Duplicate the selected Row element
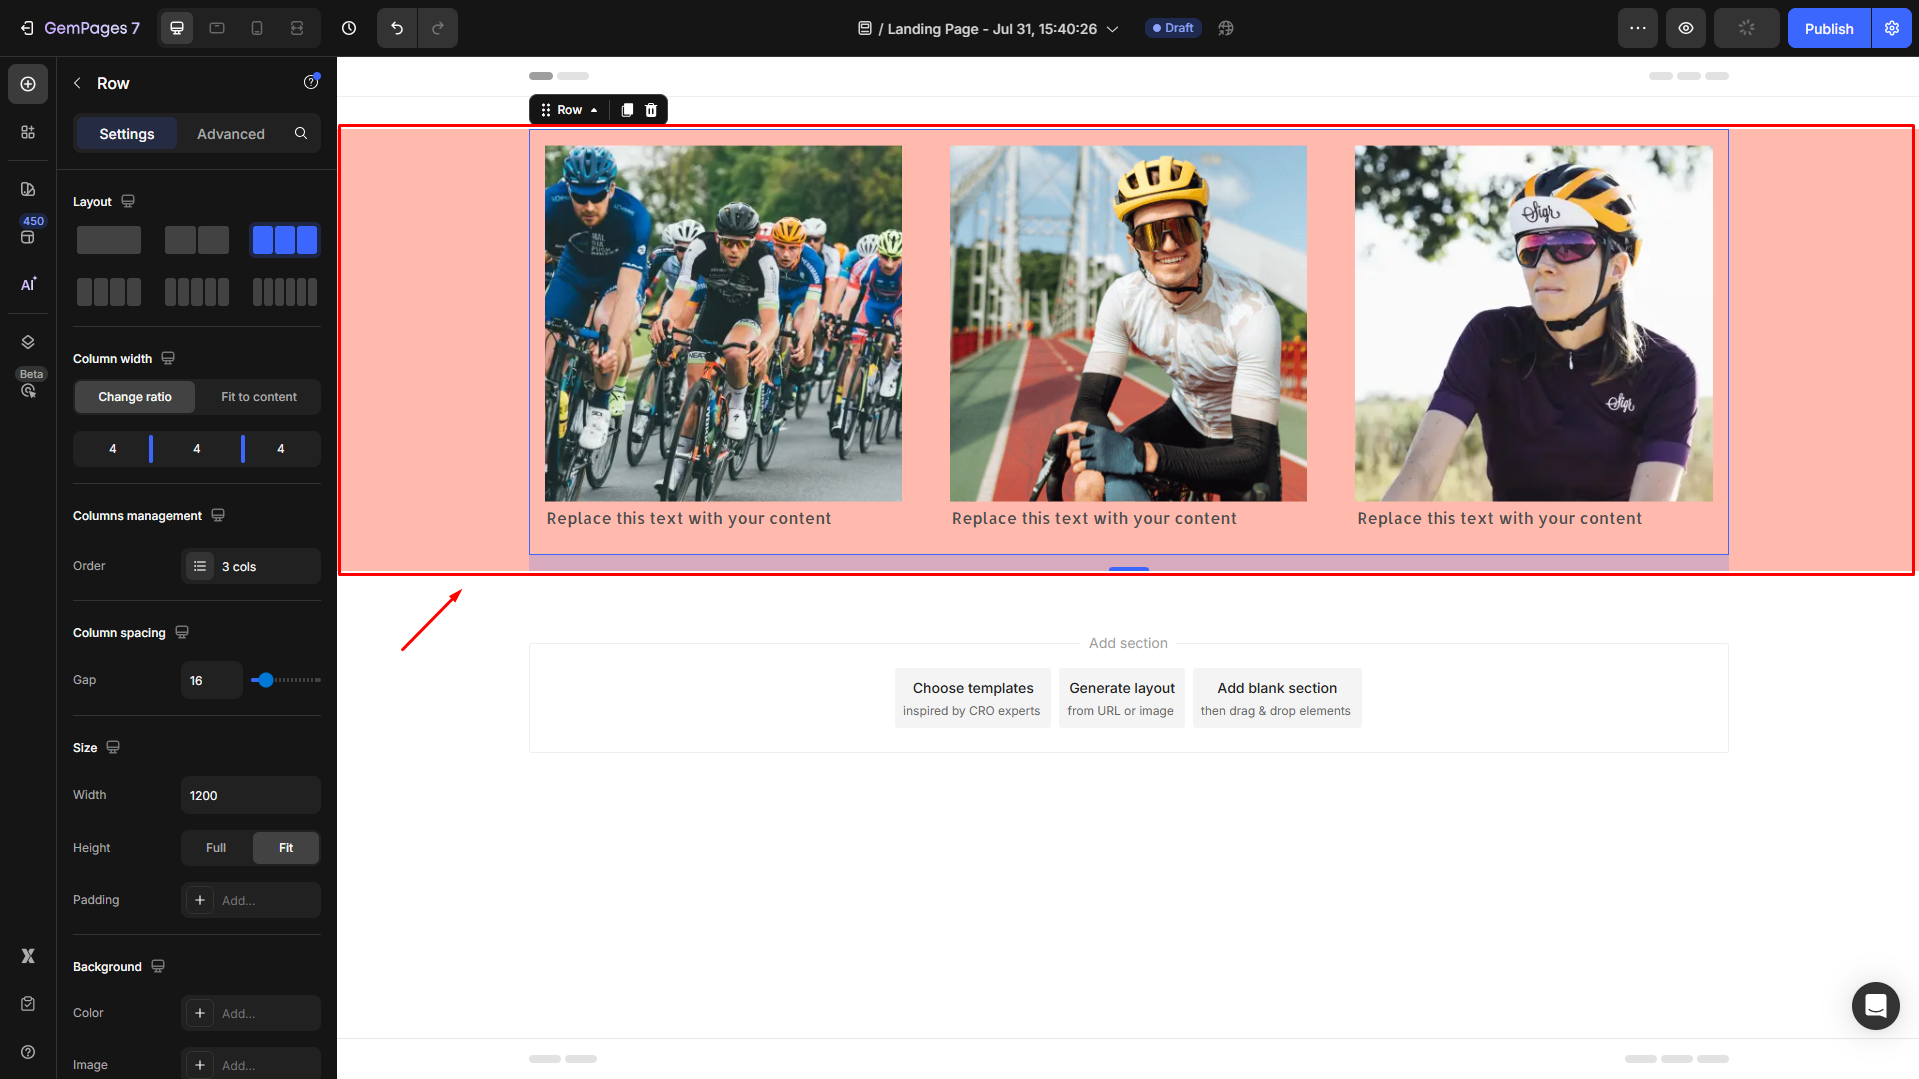This screenshot has width=1919, height=1079. pos(627,110)
